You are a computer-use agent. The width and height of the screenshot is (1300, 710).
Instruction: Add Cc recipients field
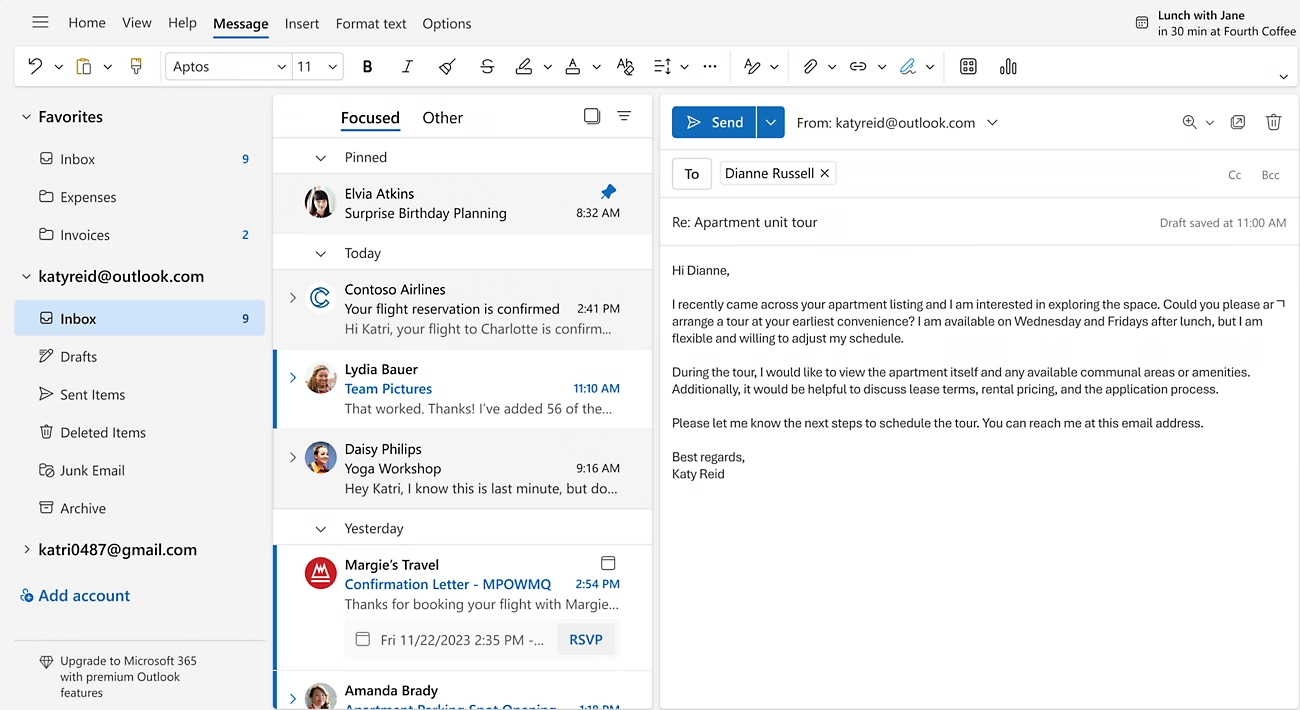[x=1235, y=175]
